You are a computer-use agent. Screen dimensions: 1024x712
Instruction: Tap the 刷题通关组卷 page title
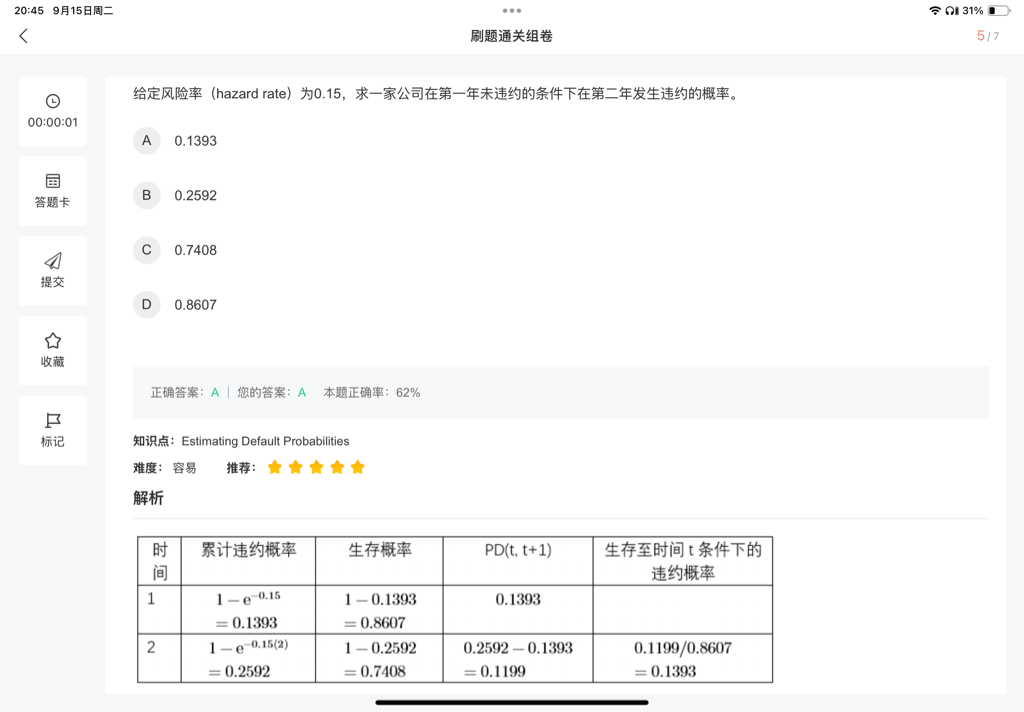(x=512, y=36)
